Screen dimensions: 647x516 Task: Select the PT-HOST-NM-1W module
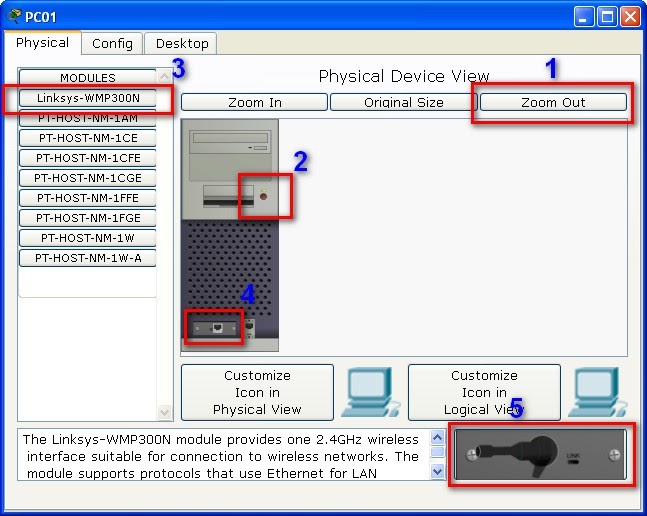[x=88, y=238]
